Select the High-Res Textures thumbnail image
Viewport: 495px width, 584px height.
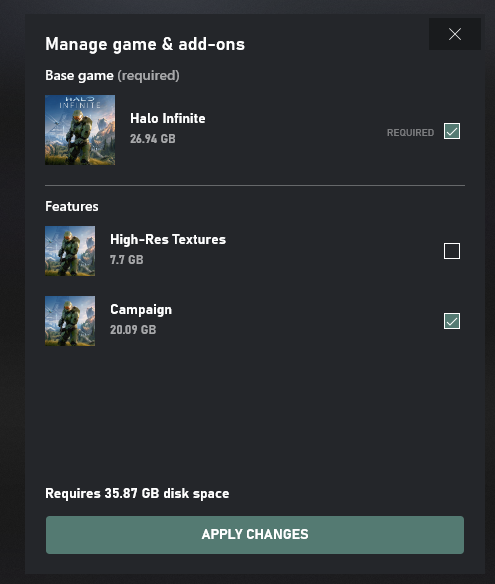click(70, 251)
